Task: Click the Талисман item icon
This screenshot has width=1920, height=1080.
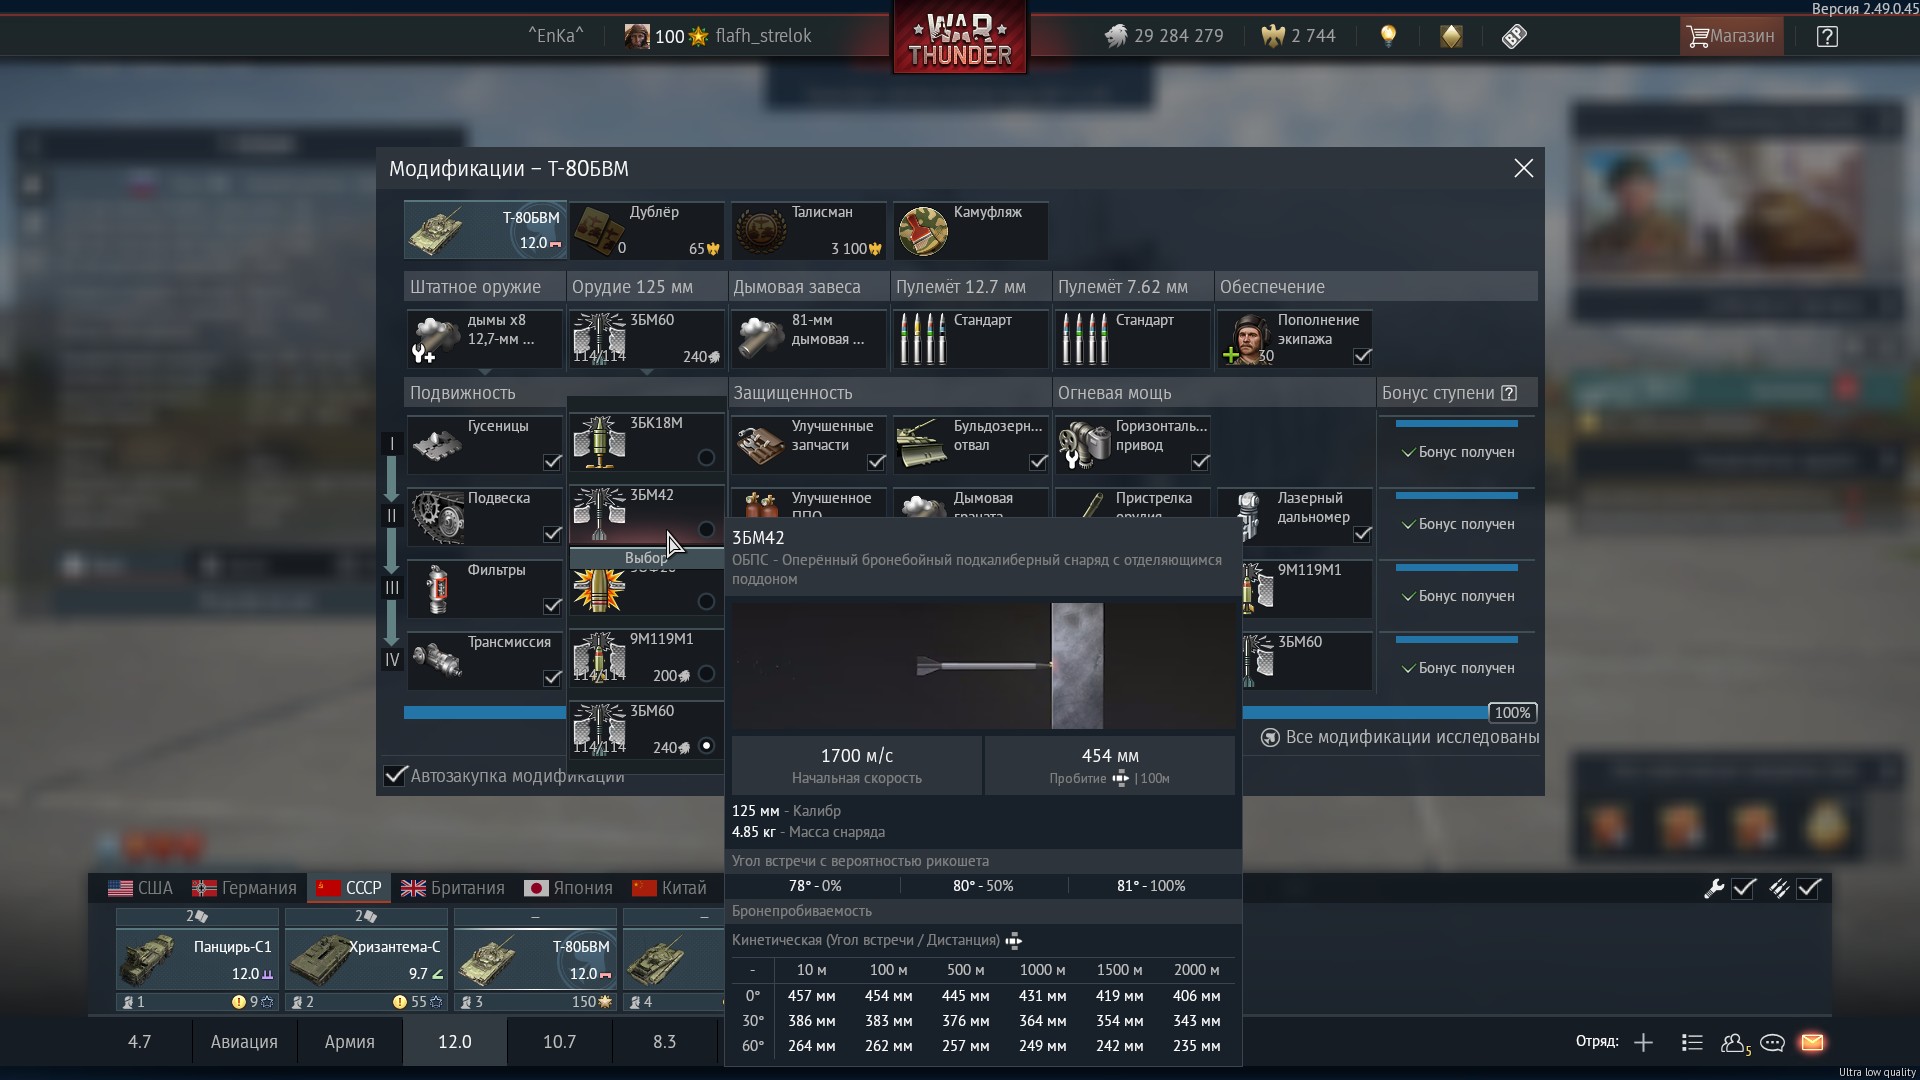Action: pyautogui.click(x=761, y=231)
